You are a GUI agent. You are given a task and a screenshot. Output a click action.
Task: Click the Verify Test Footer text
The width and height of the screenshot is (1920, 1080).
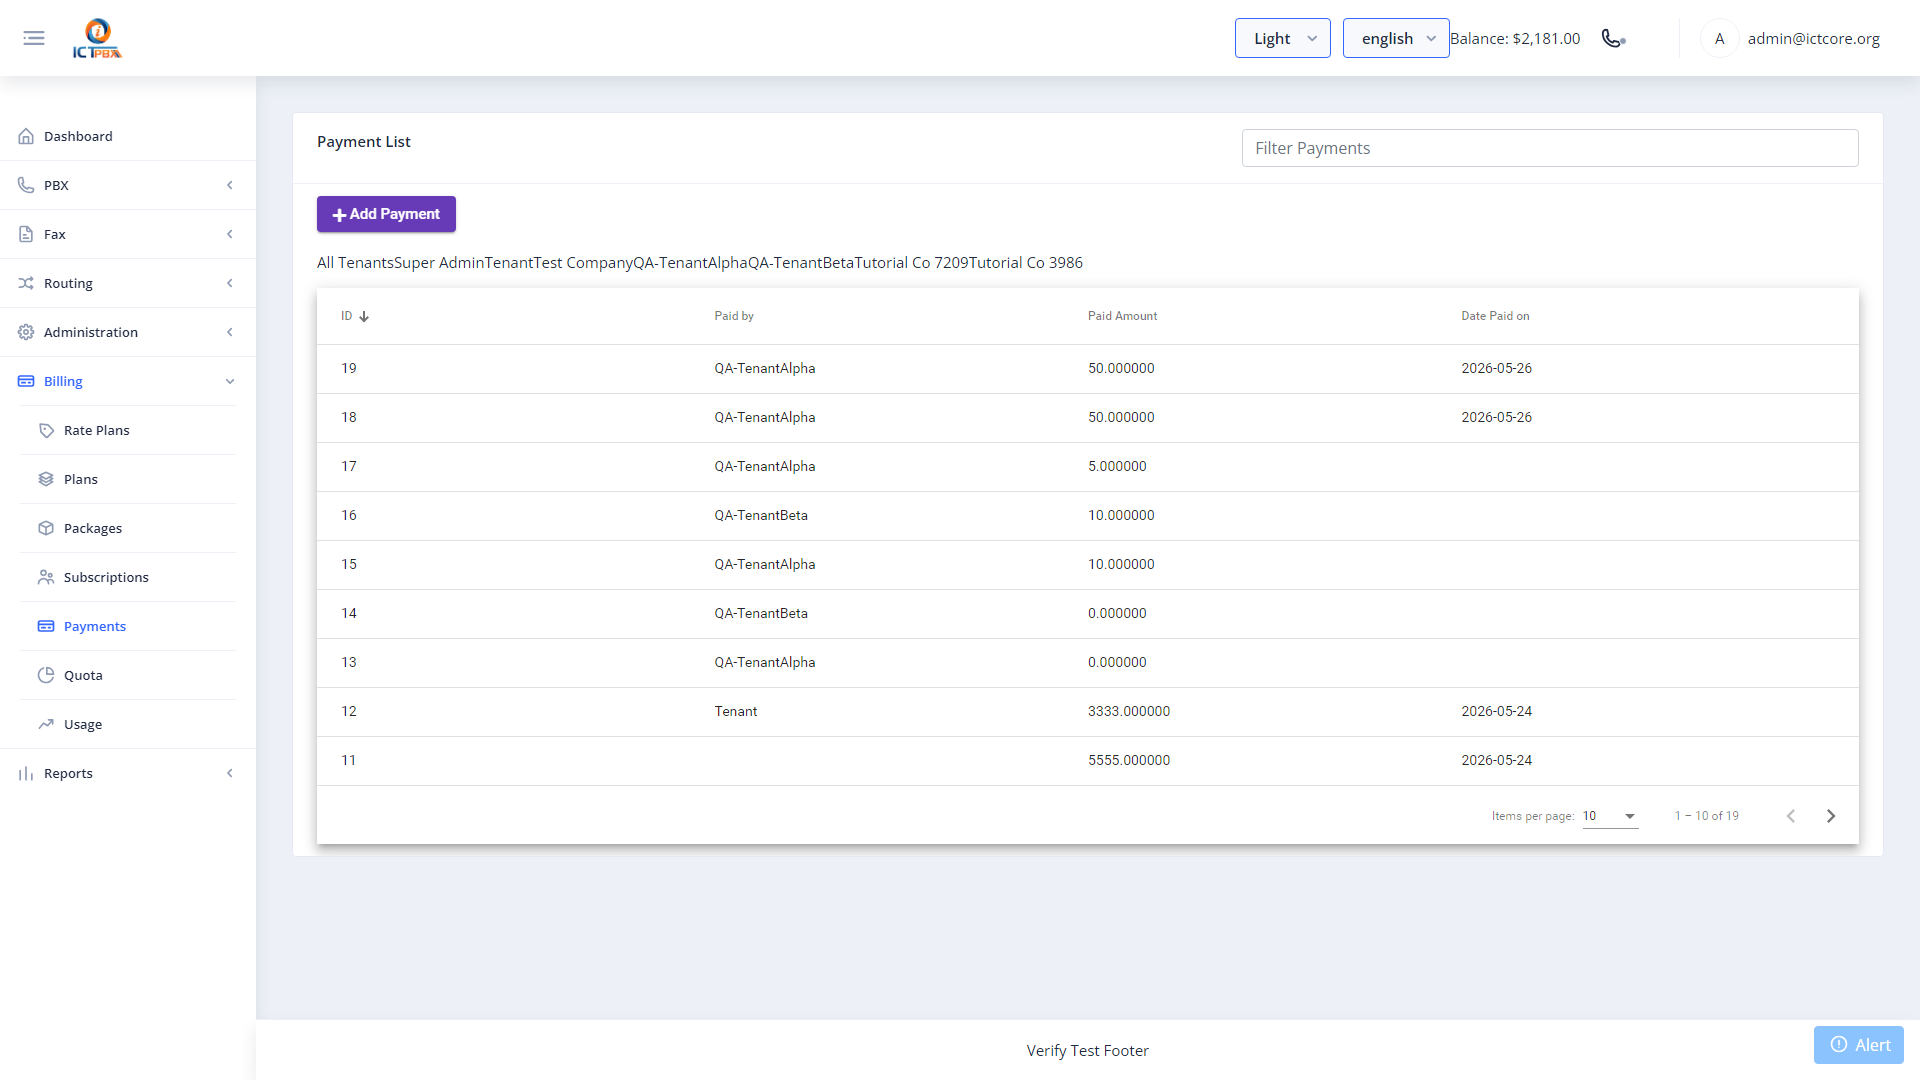tap(1087, 1051)
